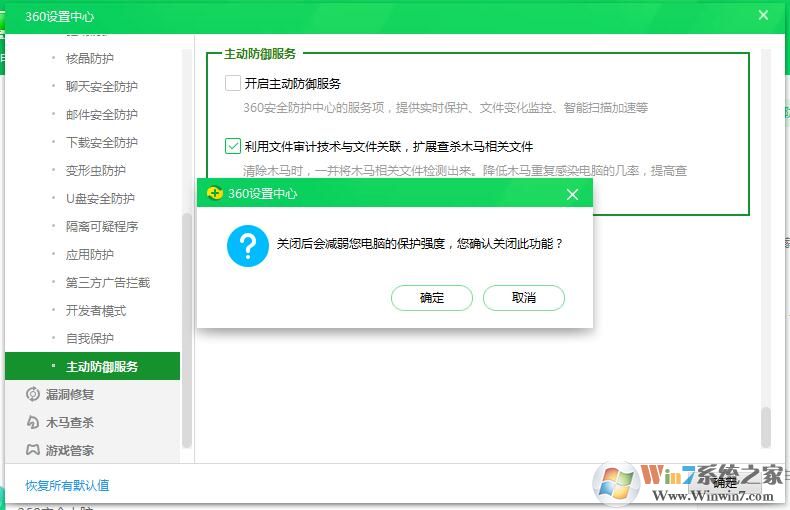Go to 变形虫防护 settings

[96, 170]
